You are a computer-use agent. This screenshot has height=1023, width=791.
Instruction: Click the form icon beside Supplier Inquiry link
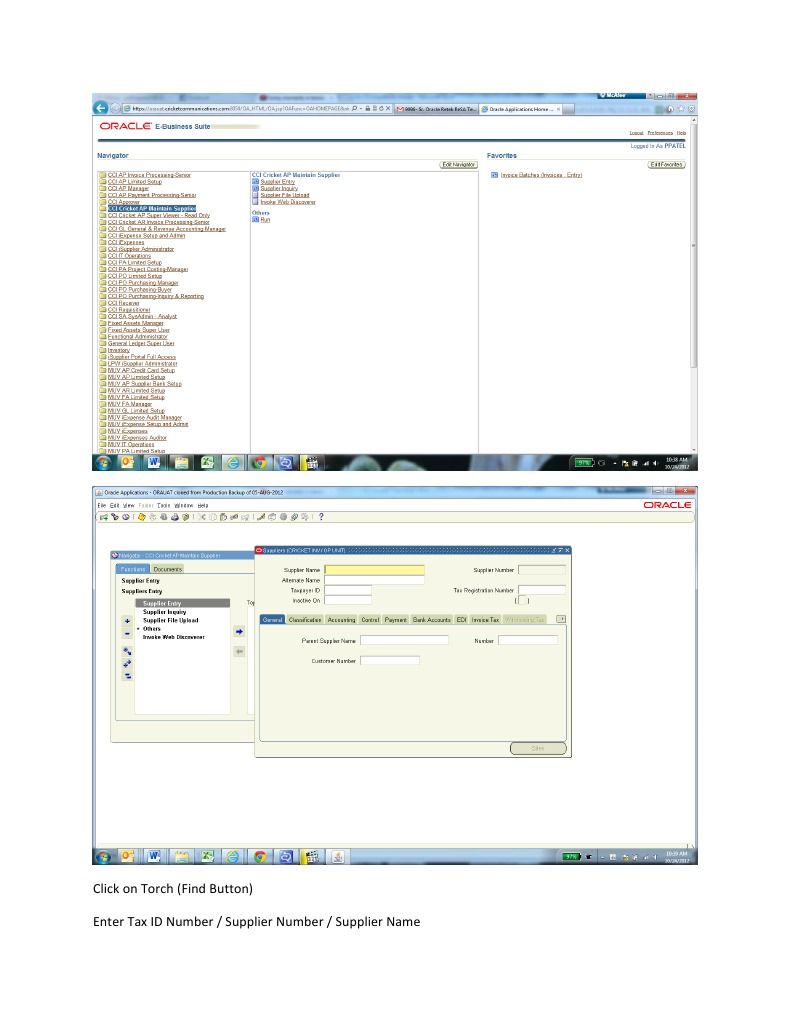(x=256, y=189)
